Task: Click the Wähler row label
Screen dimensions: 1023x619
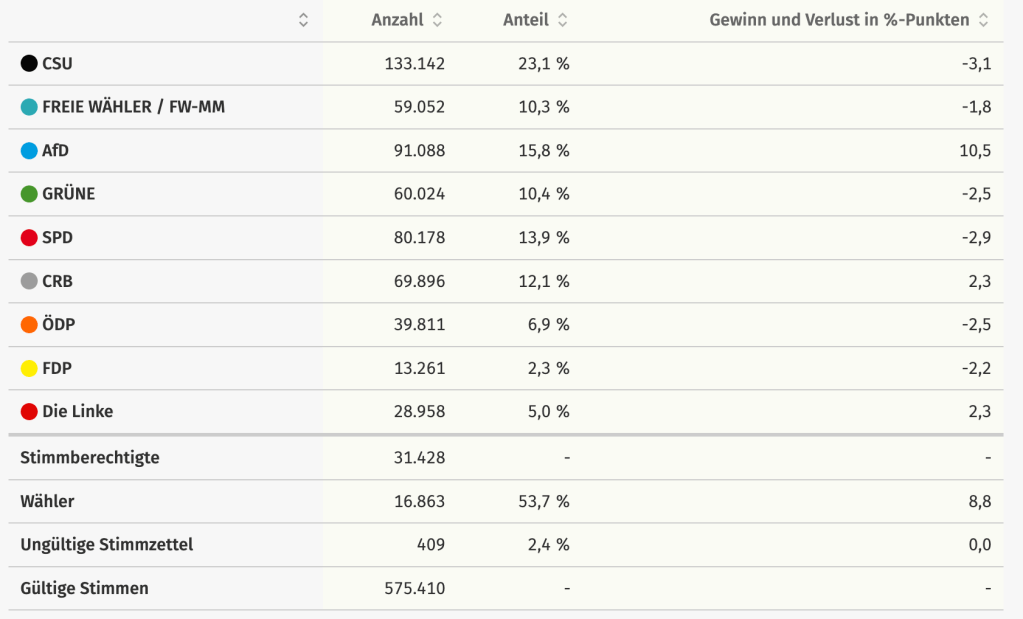Action: 47,501
